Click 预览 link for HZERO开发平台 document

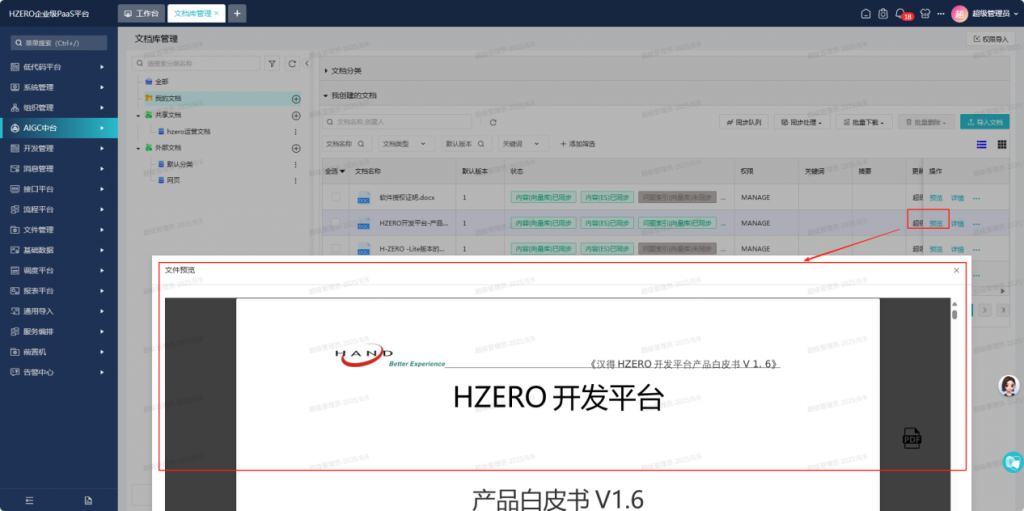tap(936, 223)
